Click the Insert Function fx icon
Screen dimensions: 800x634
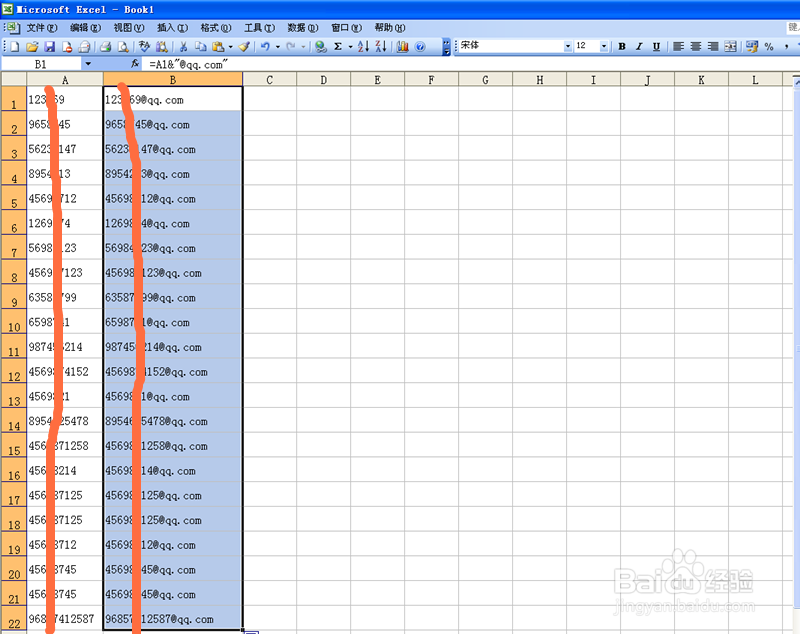click(x=135, y=63)
